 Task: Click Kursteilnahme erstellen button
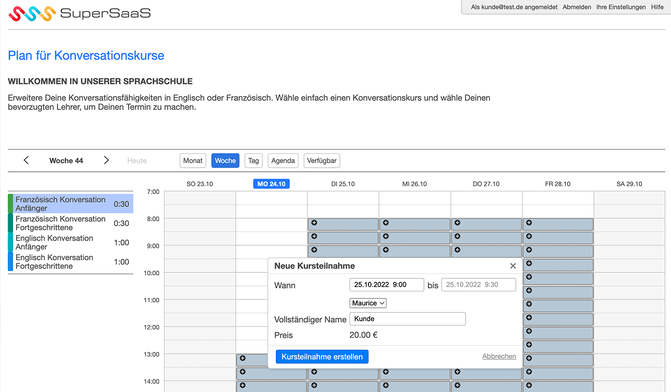(x=322, y=356)
